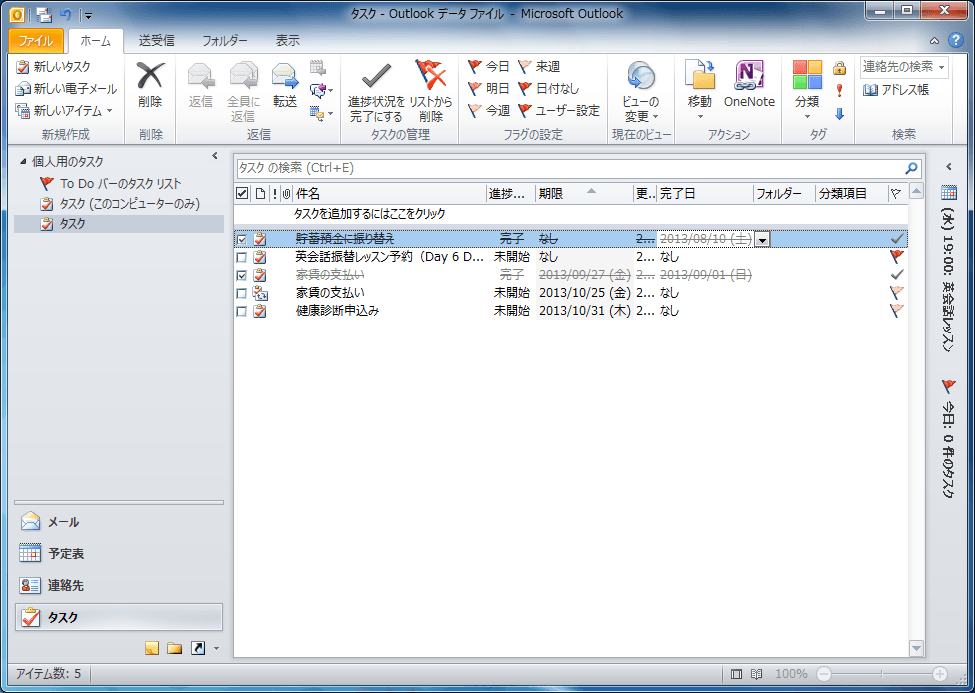975x693 pixels.
Task: Check the 家賃の支払い 2013/10/25 task checkbox
Action: (242, 293)
